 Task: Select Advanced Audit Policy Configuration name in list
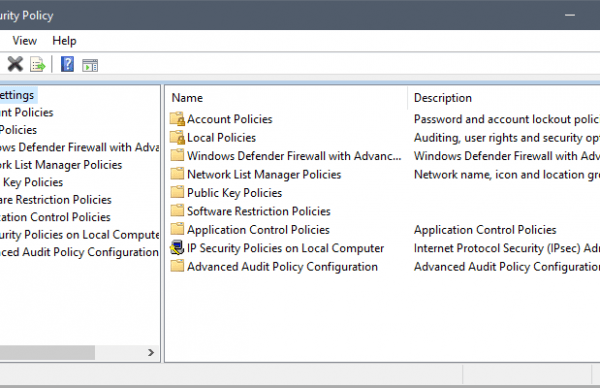point(282,266)
